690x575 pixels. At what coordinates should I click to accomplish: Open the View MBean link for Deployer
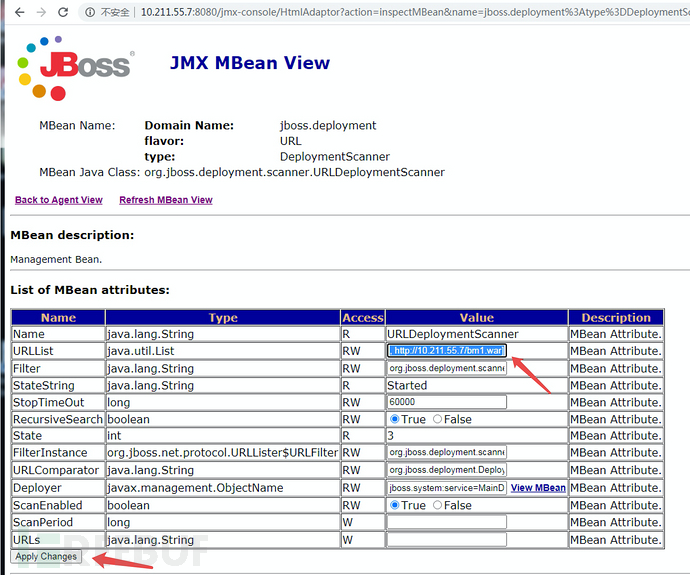click(x=538, y=488)
